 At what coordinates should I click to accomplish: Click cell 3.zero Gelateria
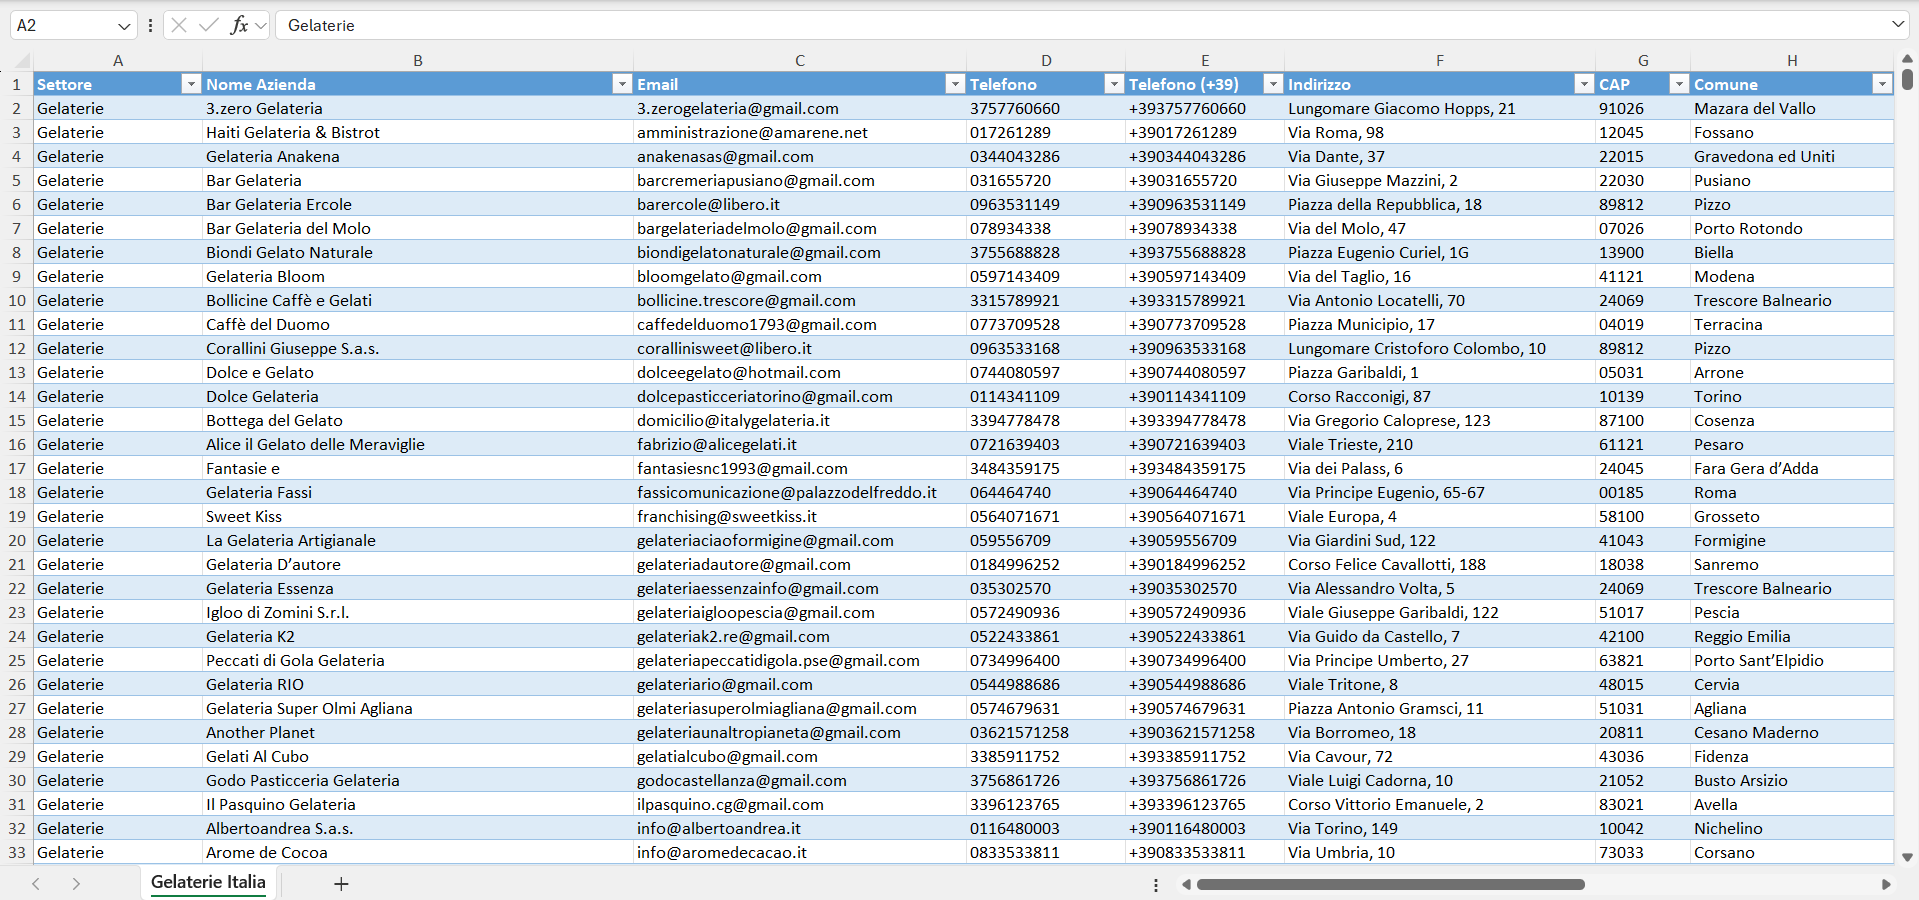[418, 108]
